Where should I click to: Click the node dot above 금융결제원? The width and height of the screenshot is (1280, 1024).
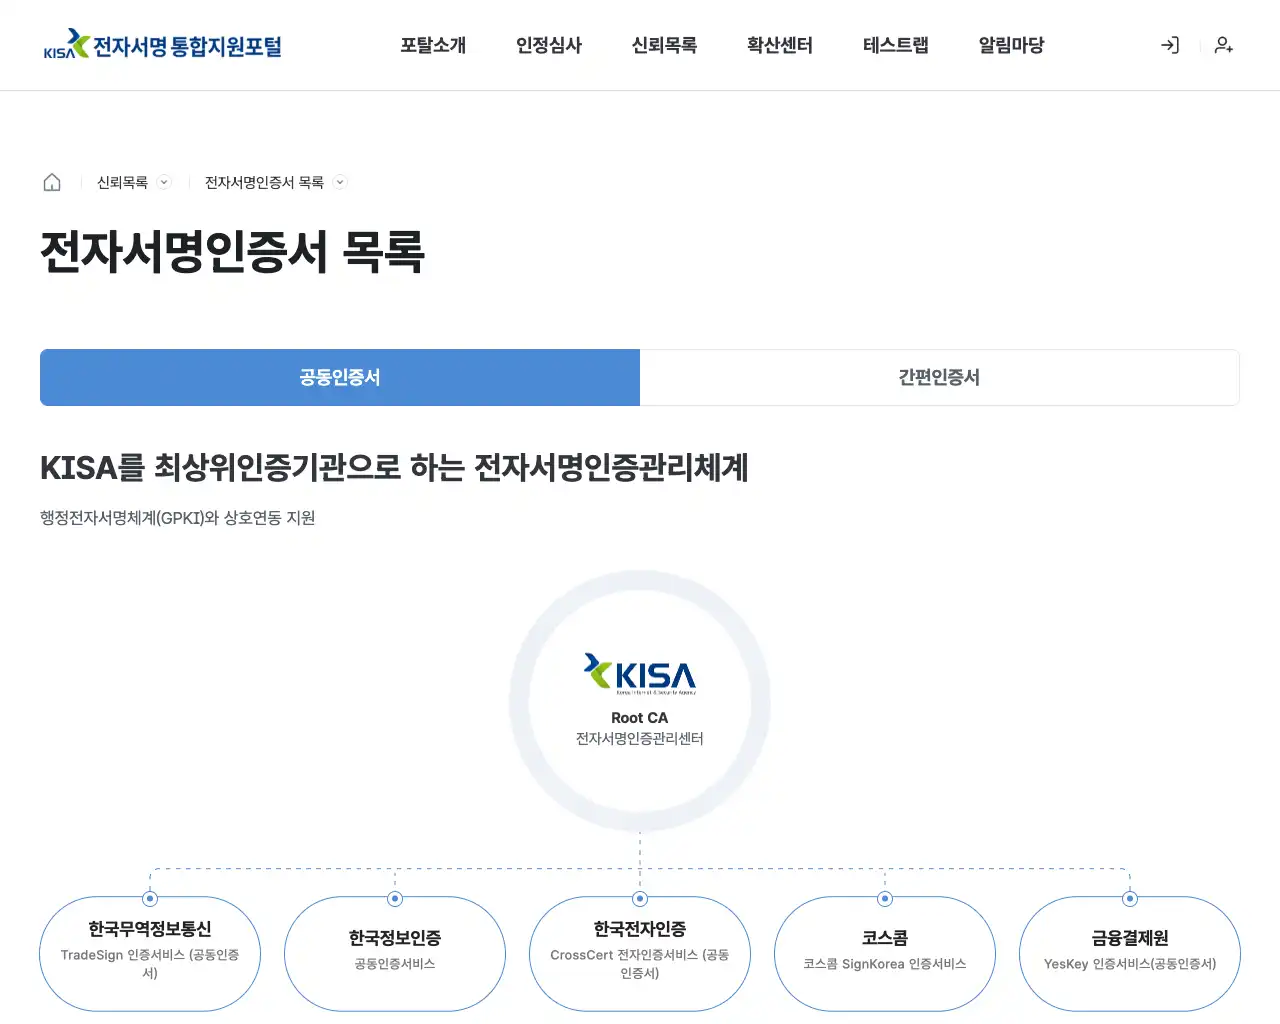click(1130, 899)
